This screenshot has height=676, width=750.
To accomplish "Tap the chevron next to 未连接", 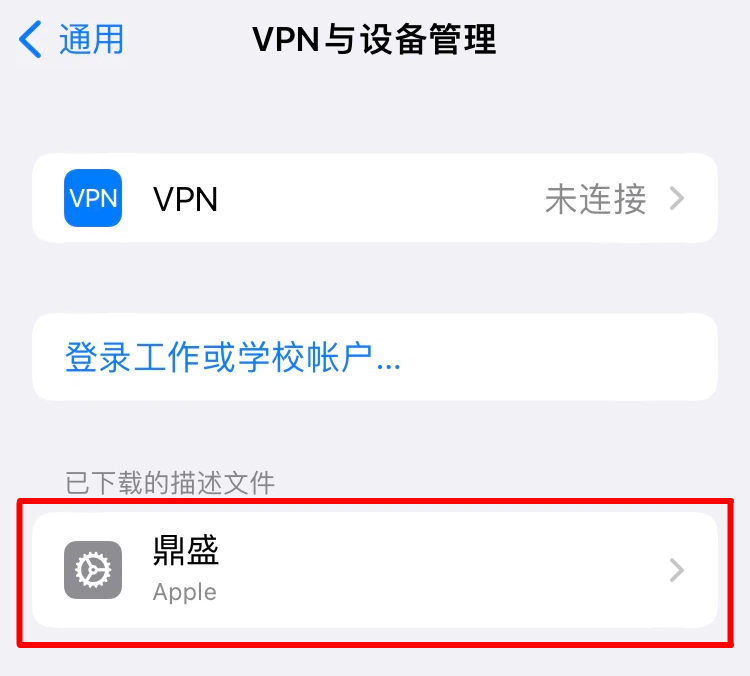I will point(677,199).
